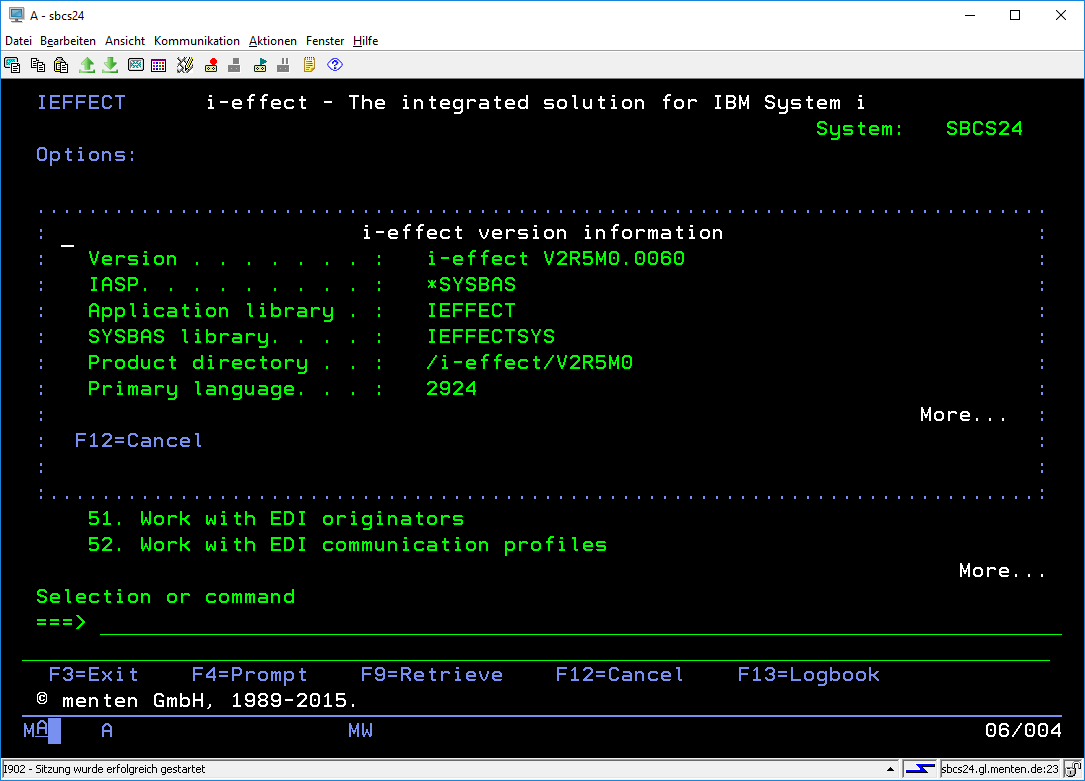The width and height of the screenshot is (1085, 781).
Task: Click the padlock security icon in status bar
Action: tap(1073, 769)
